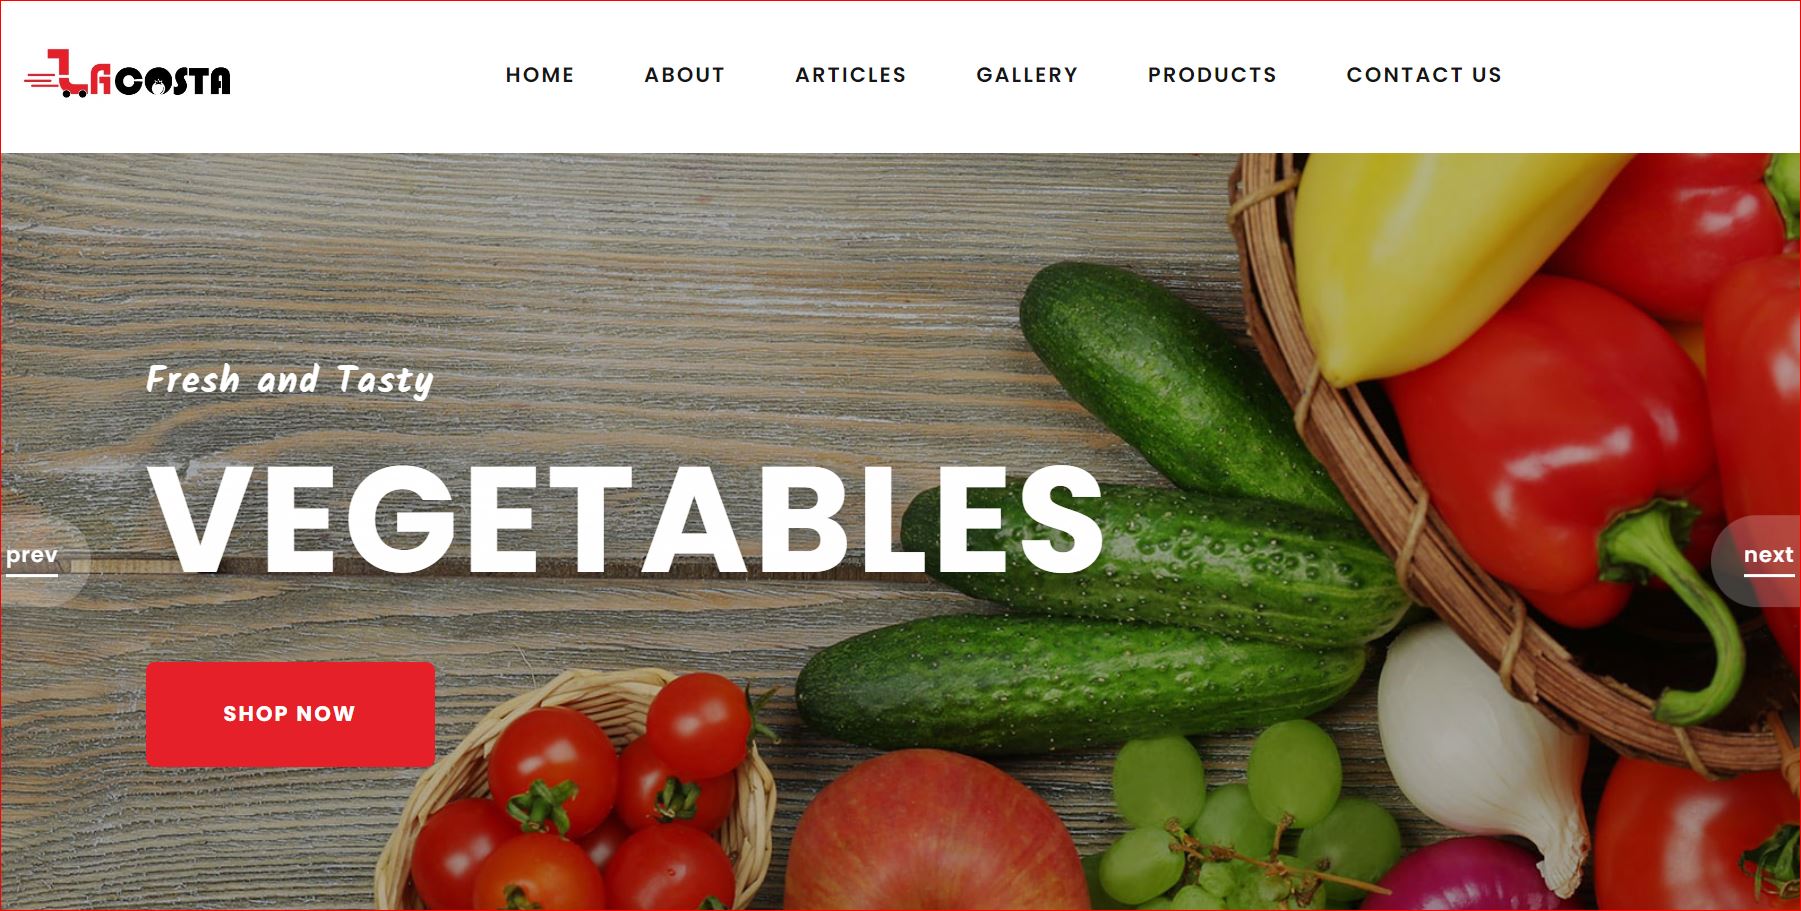Click the Fresh and Tasty tagline

point(290,380)
